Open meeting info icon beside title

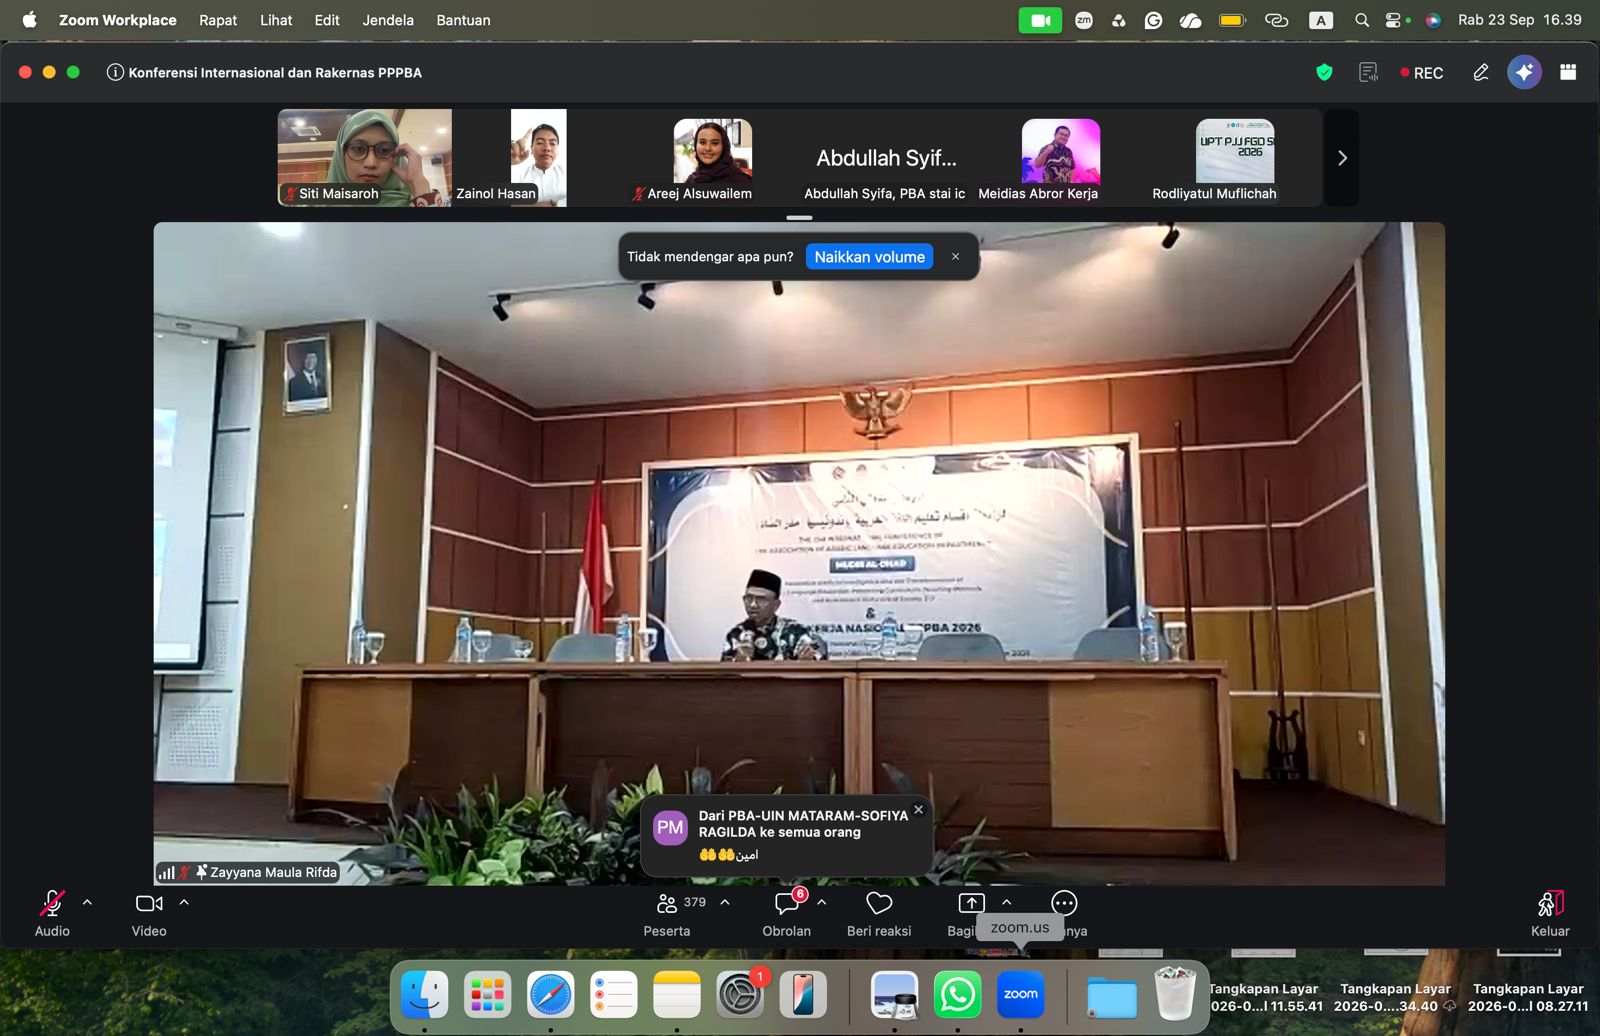(115, 72)
